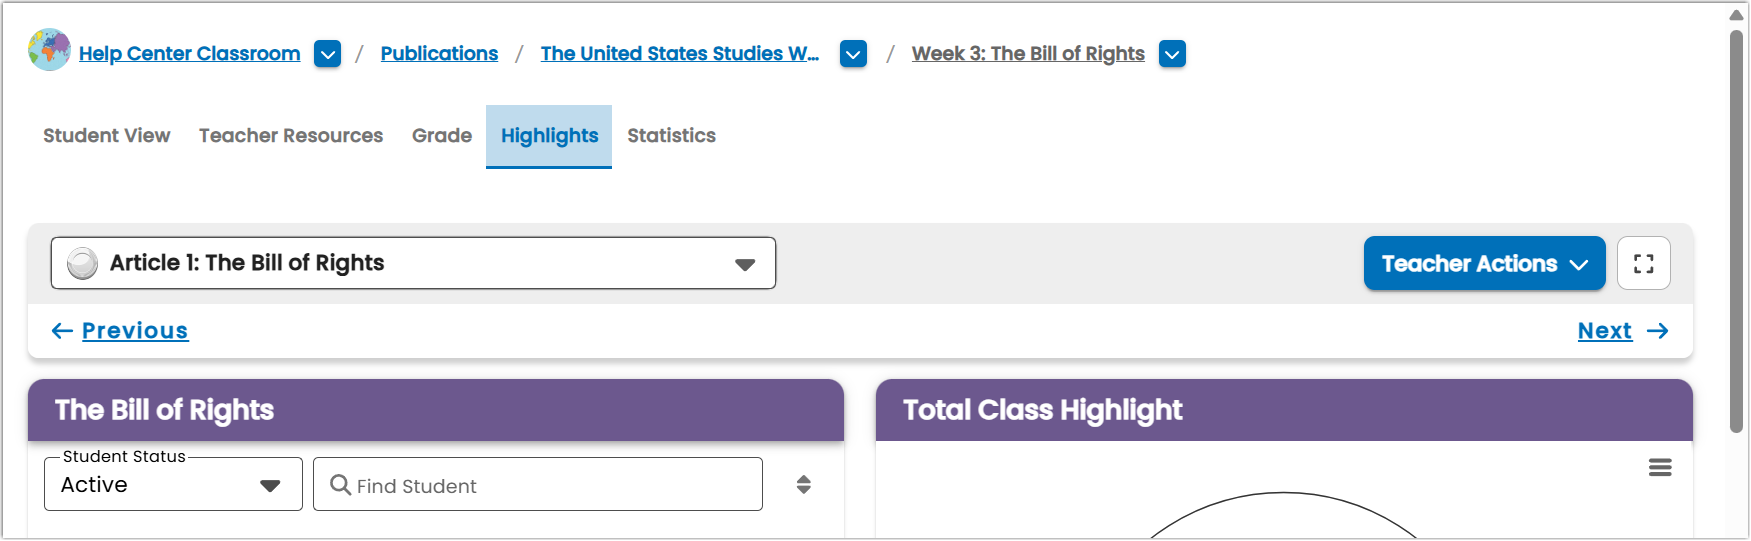Click the vertical page scrollbar thumb
Viewport: 1751px width, 541px height.
click(1737, 230)
